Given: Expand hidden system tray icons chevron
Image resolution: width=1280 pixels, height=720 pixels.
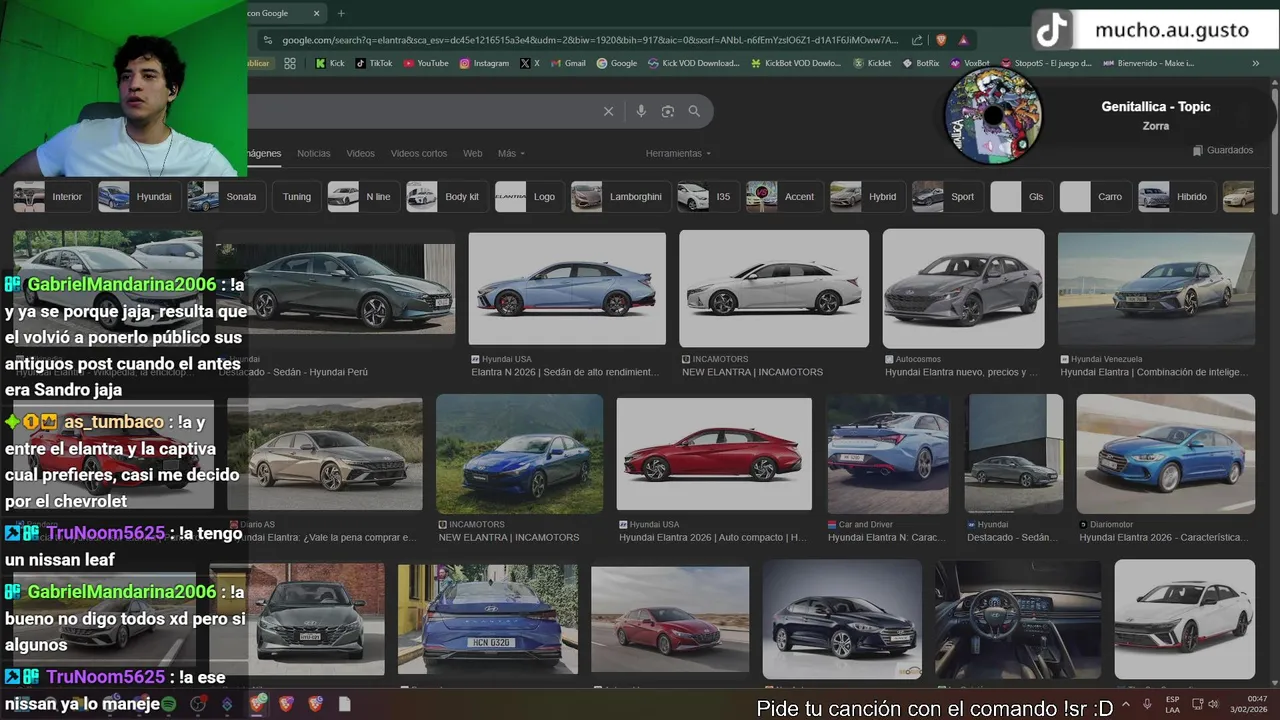Looking at the screenshot, I should tap(1126, 704).
